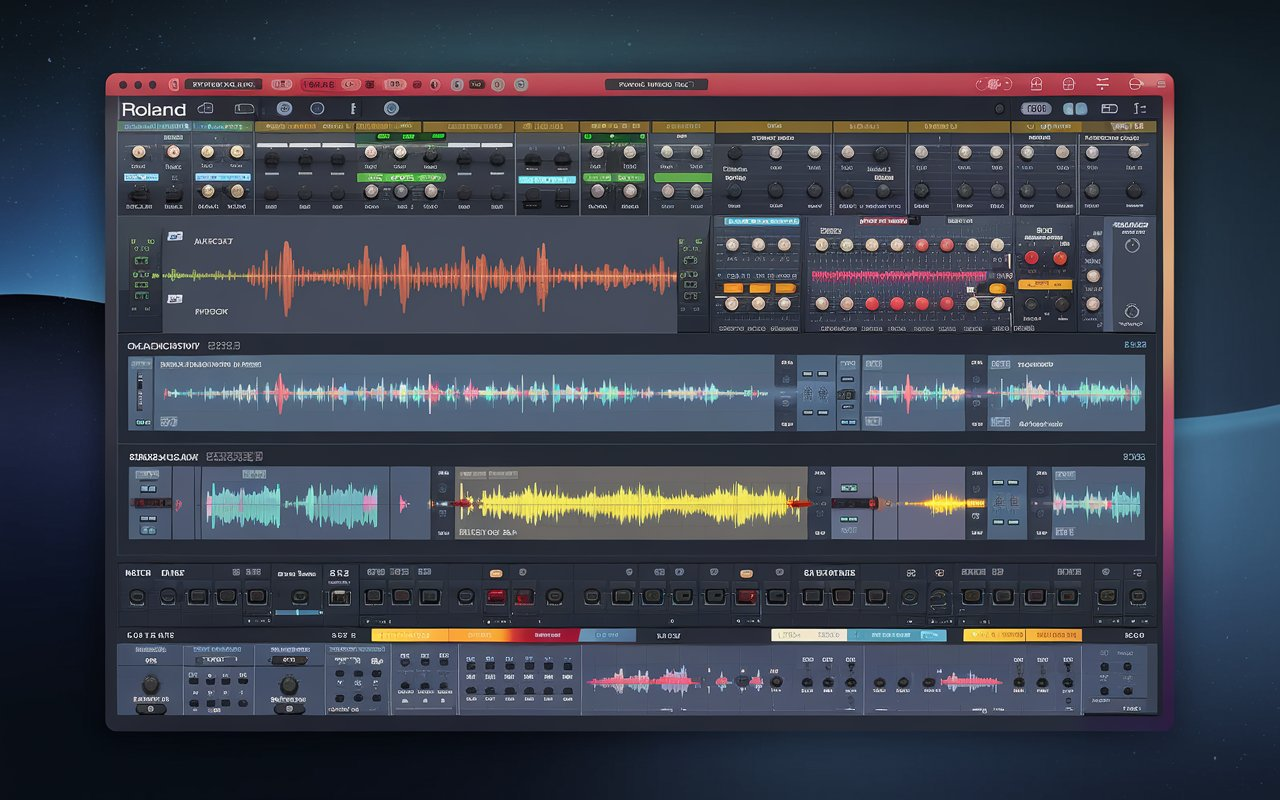Select the orange waveform in the top track
1280x800 pixels.
pos(460,274)
